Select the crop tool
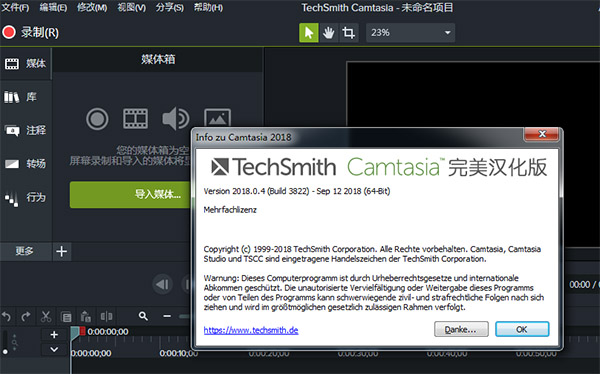 [x=348, y=33]
